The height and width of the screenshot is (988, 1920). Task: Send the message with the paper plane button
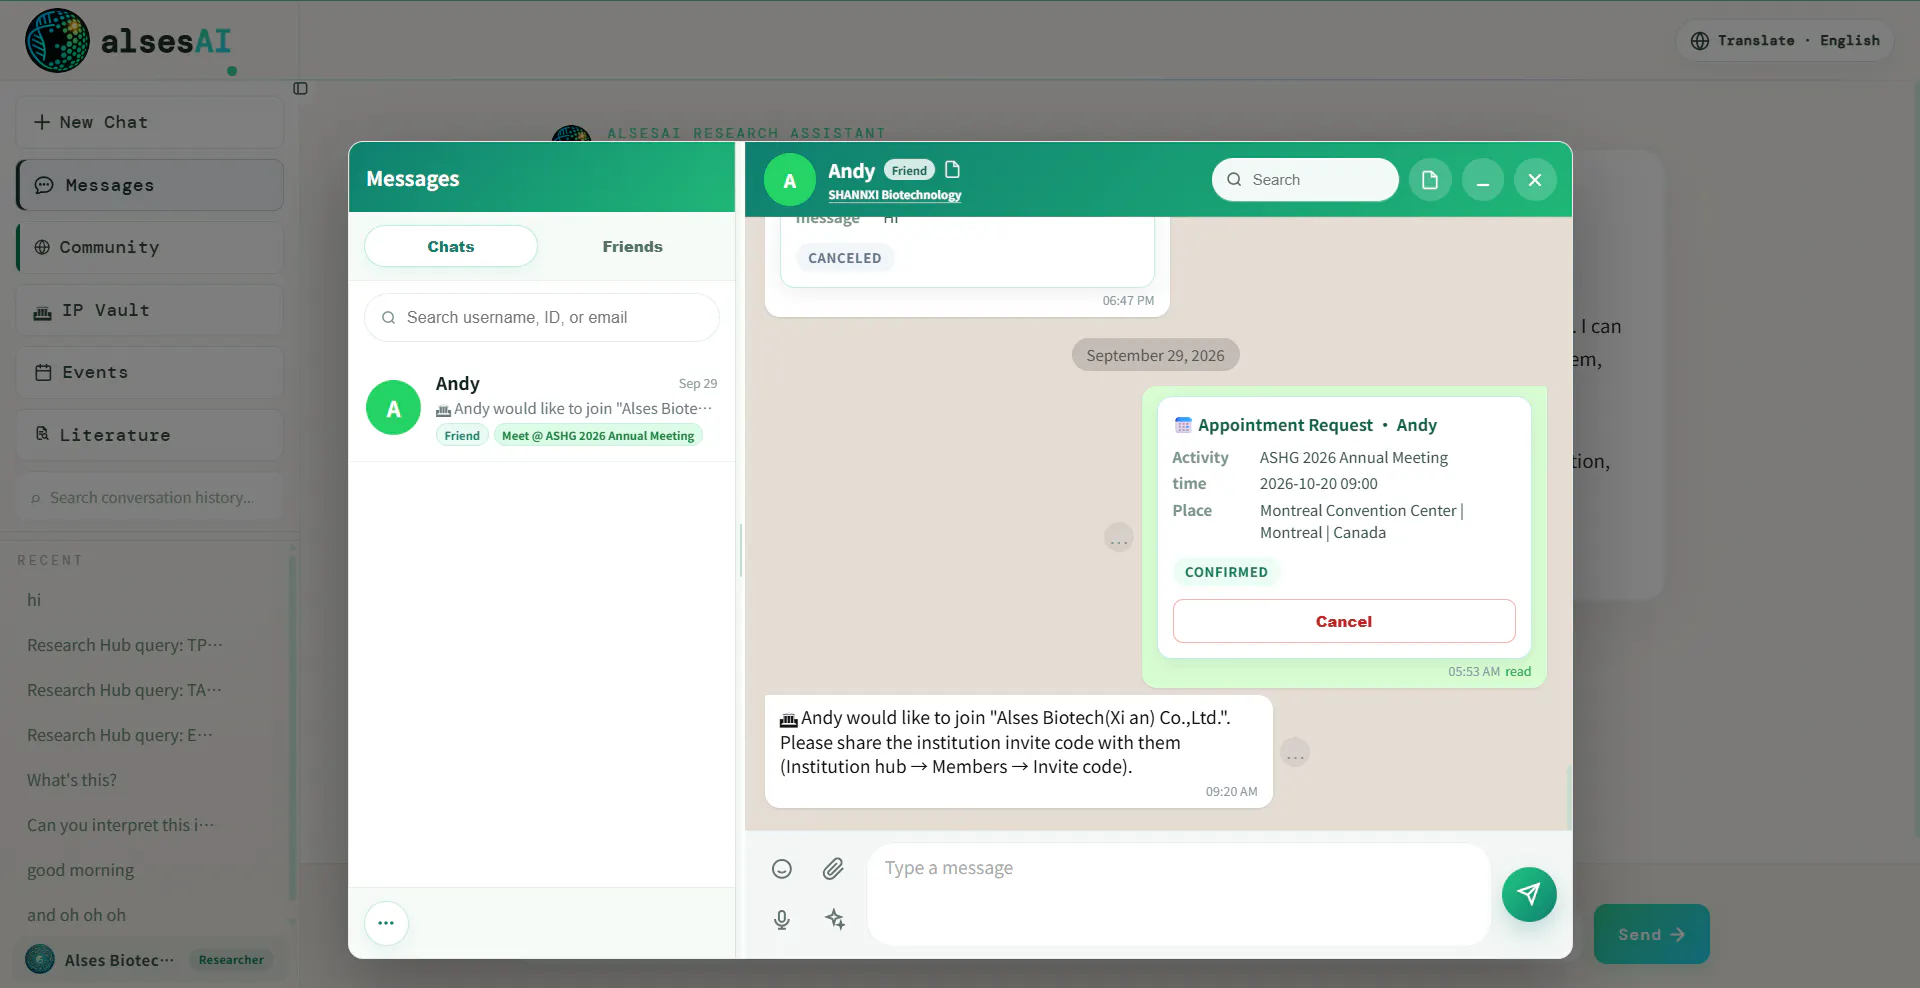1529,894
